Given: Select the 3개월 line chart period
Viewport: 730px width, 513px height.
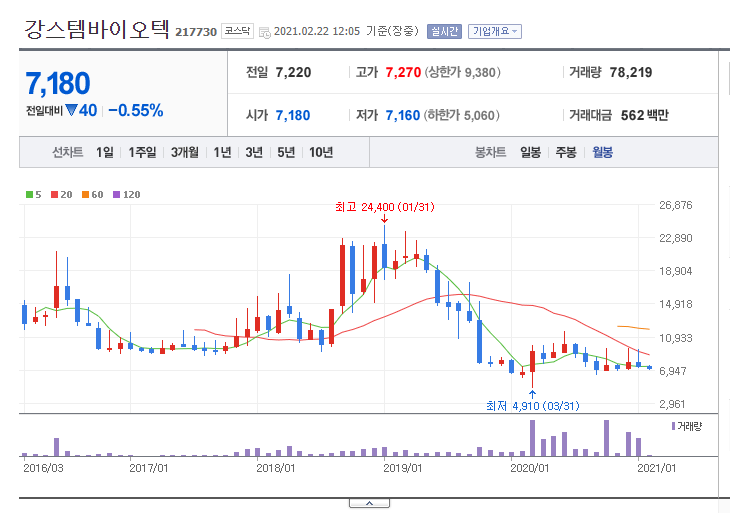Looking at the screenshot, I should [184, 152].
